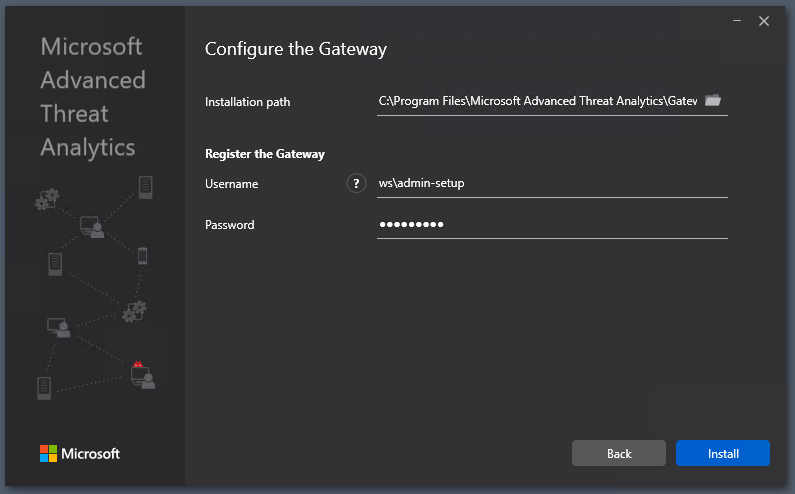Select the Password input field
Viewport: 795px width, 494px height.
point(552,224)
